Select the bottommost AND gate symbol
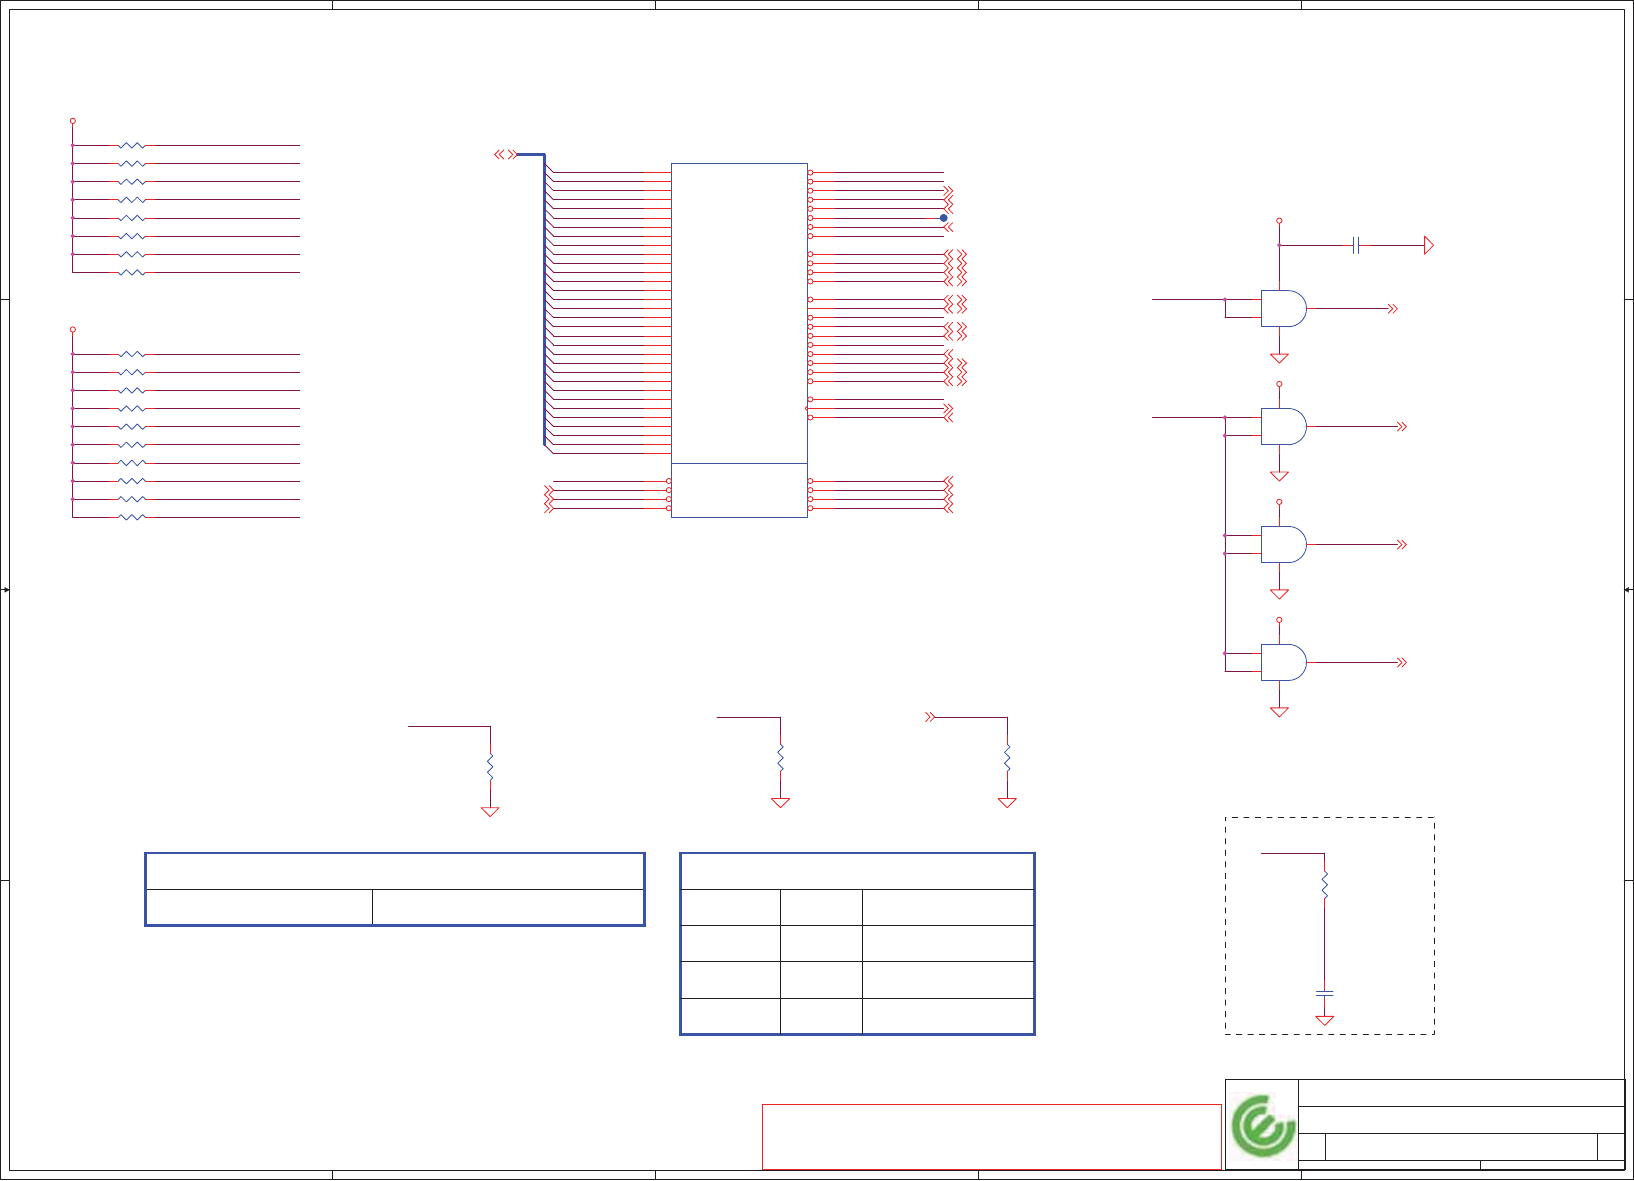Screen dimensions: 1634x1181 pyautogui.click(x=1284, y=662)
